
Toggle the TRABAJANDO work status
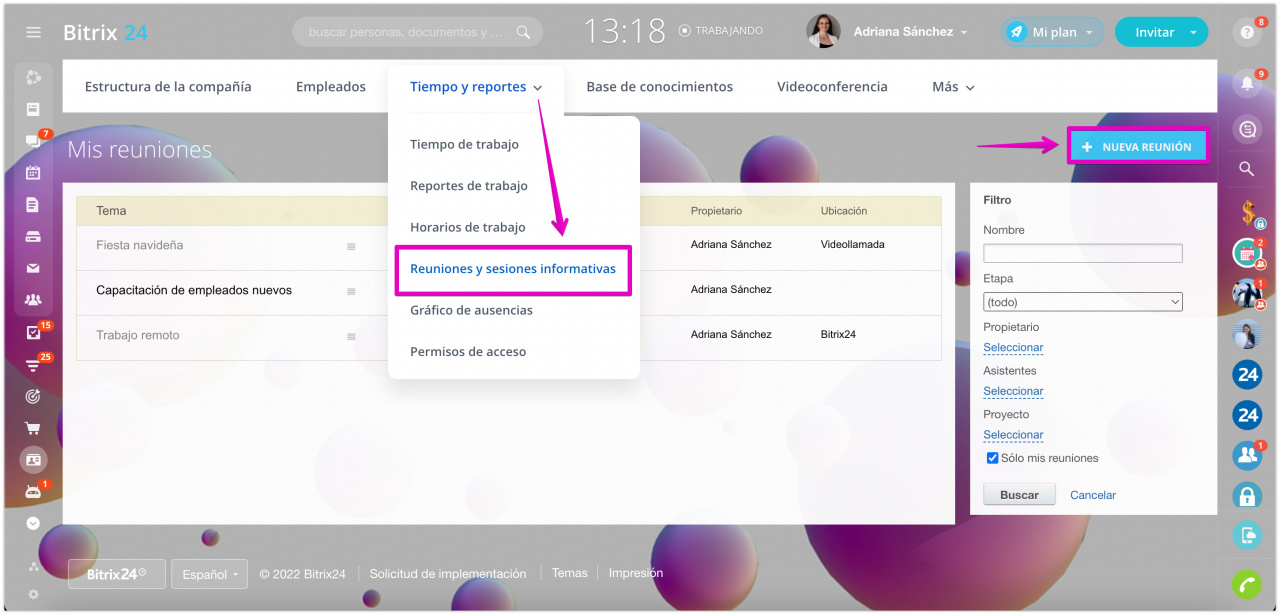(x=720, y=31)
